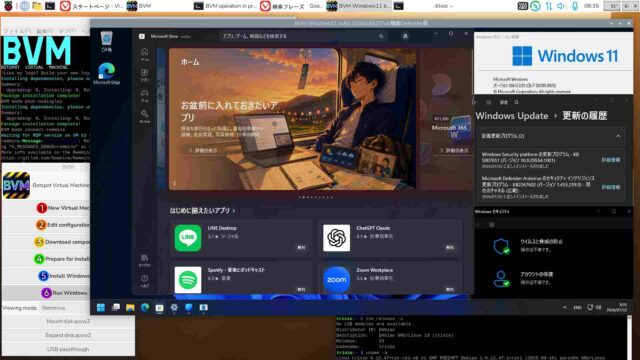Switch to BVM Windows11 taskbar window entry

point(358,6)
